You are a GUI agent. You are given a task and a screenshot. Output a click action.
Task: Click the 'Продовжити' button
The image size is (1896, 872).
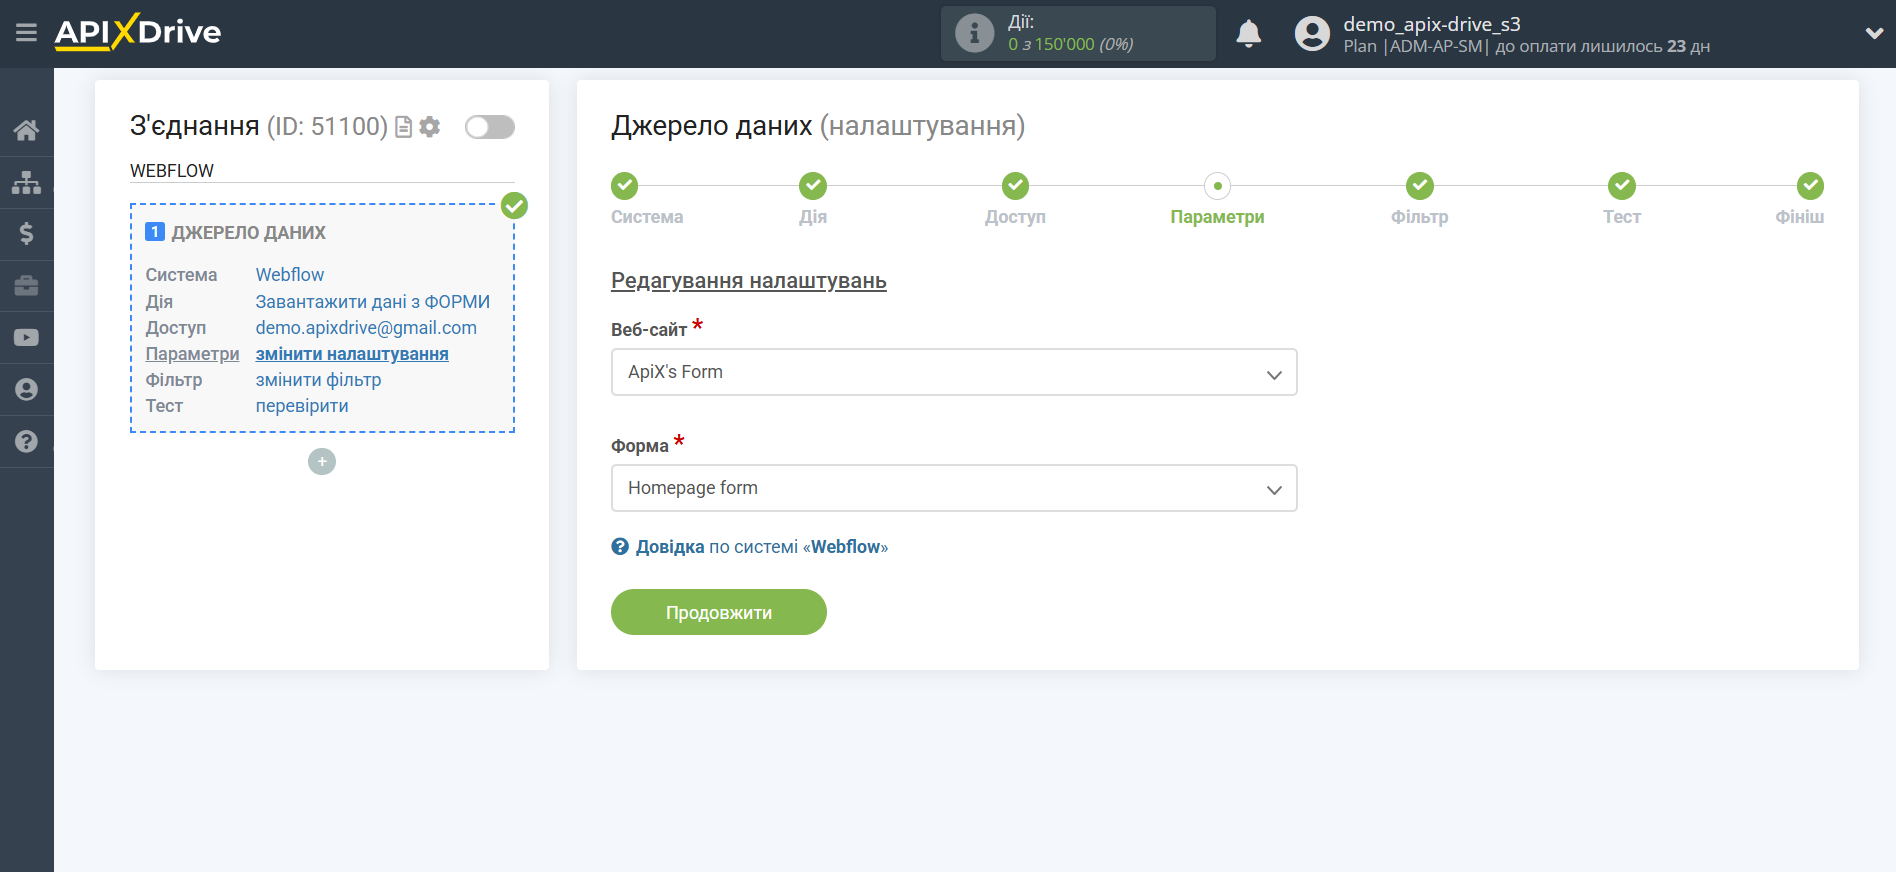719,612
